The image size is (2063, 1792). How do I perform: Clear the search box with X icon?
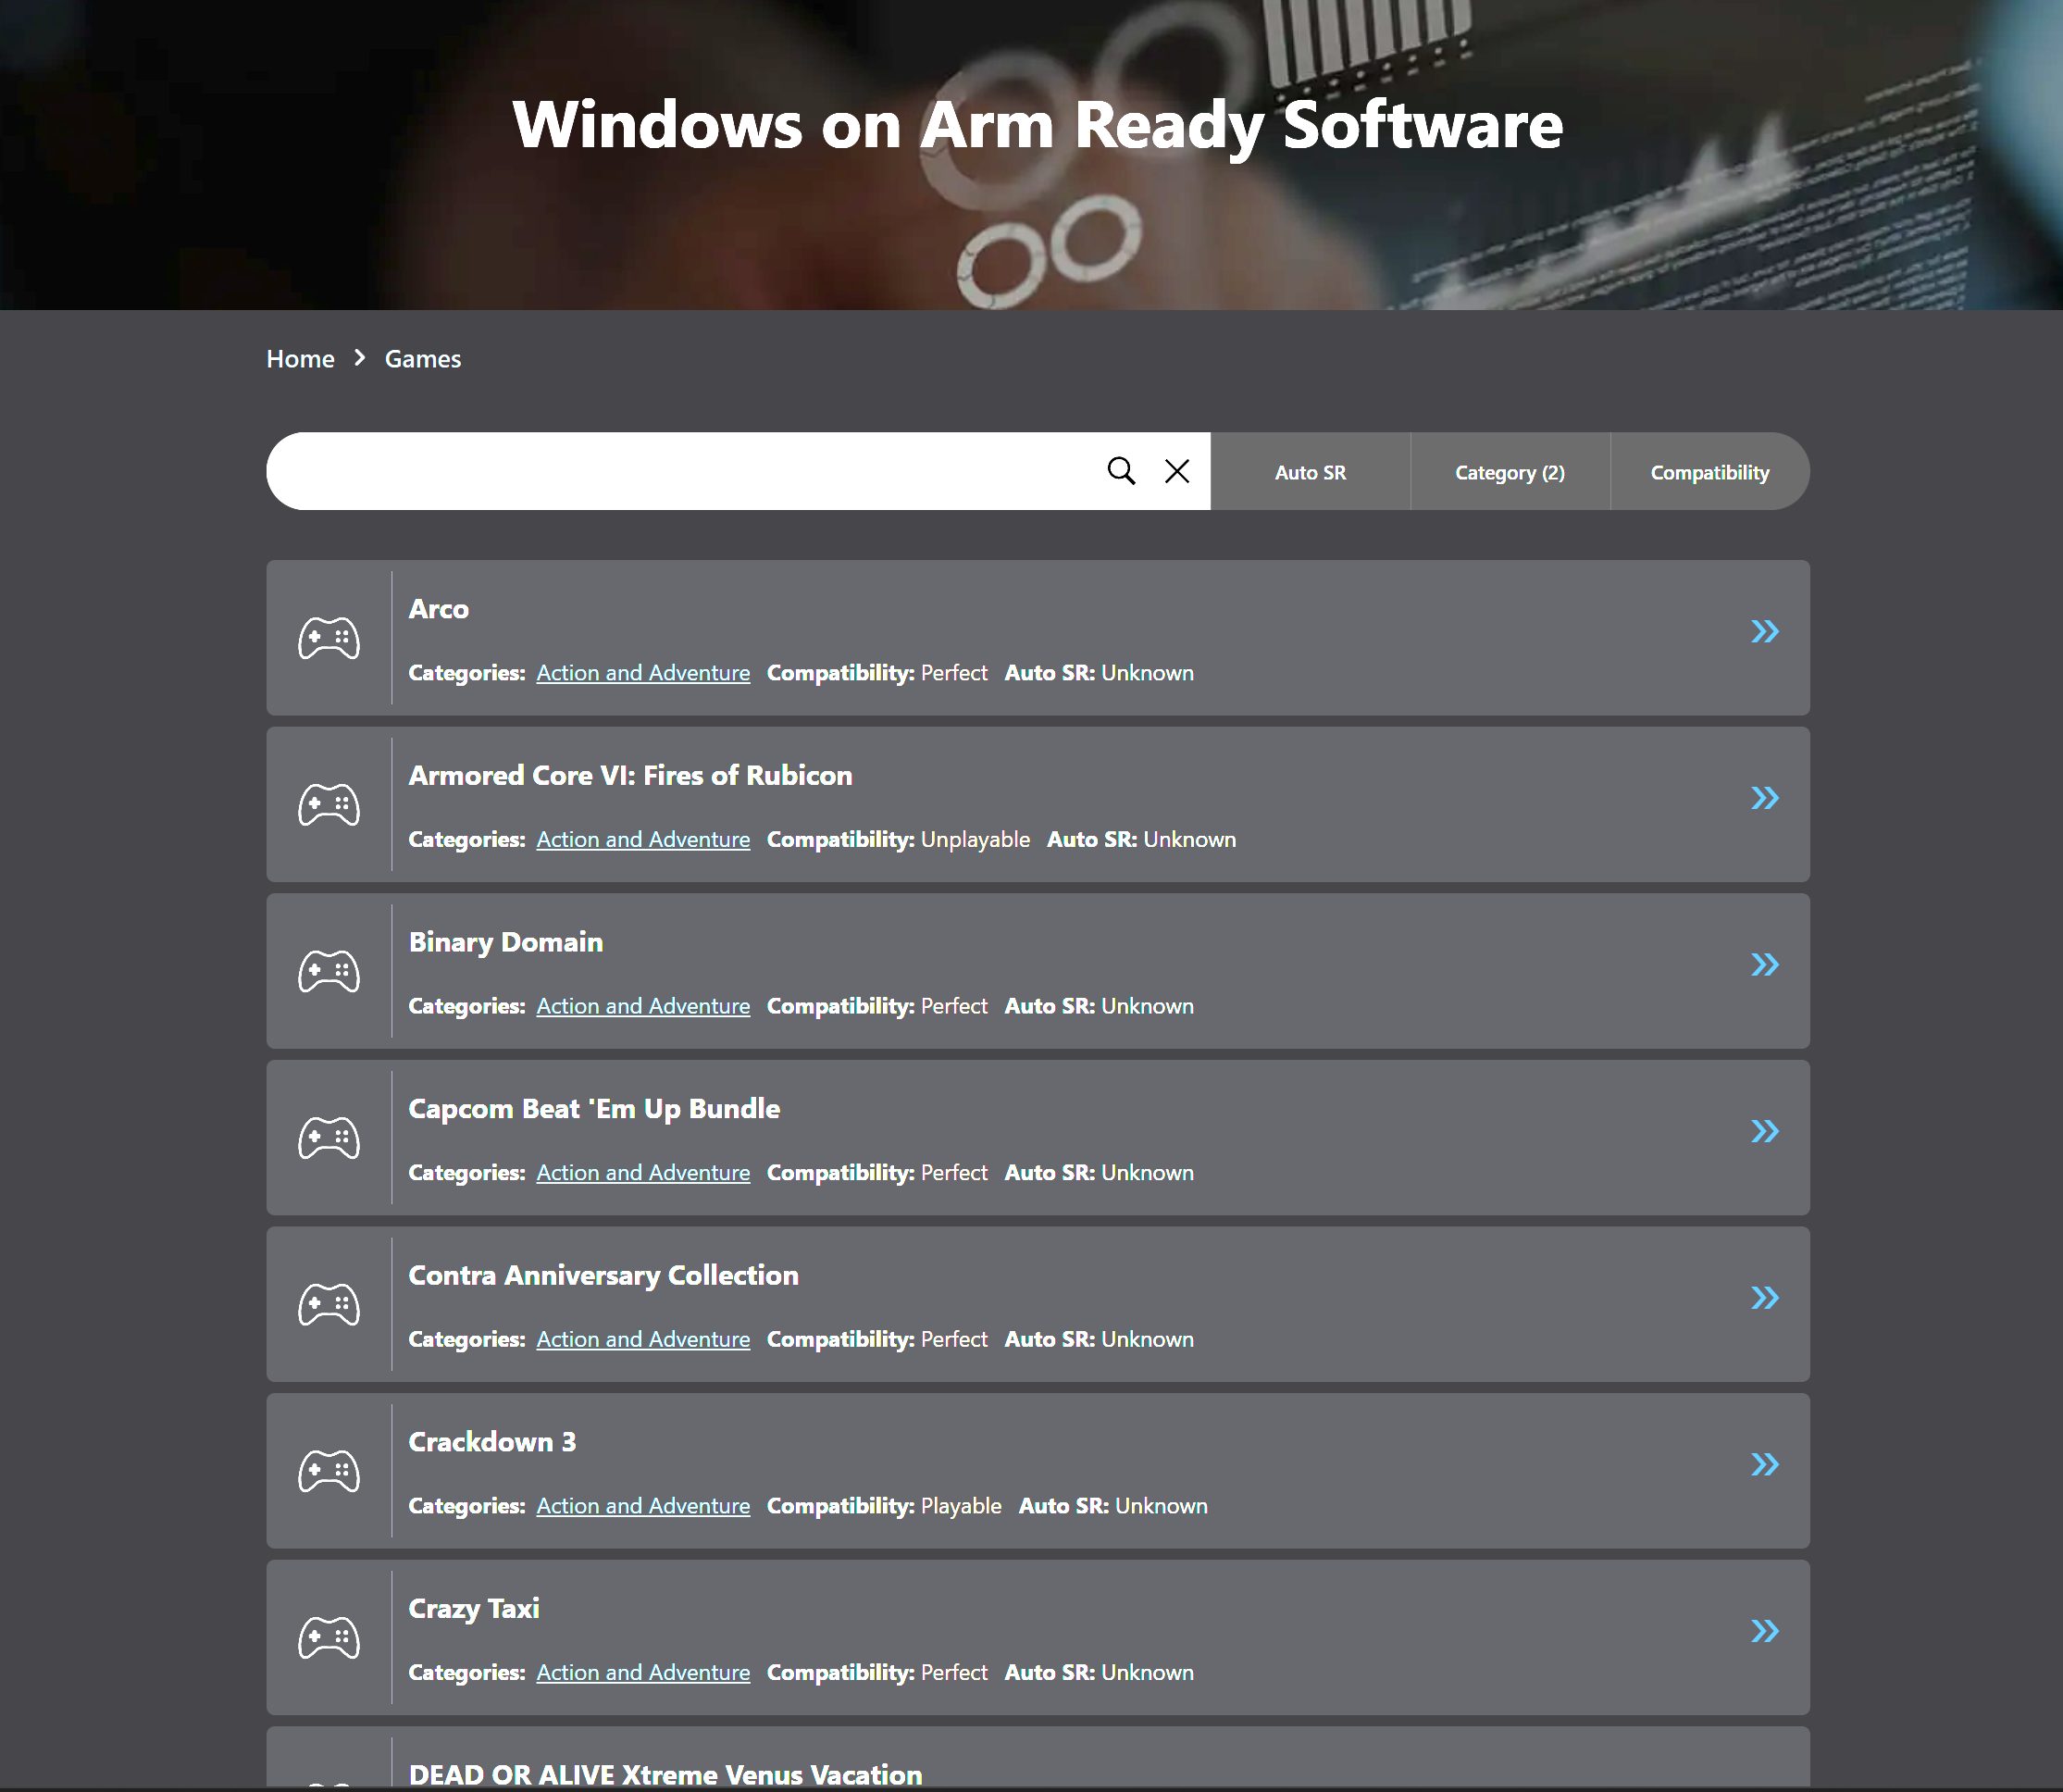point(1177,471)
